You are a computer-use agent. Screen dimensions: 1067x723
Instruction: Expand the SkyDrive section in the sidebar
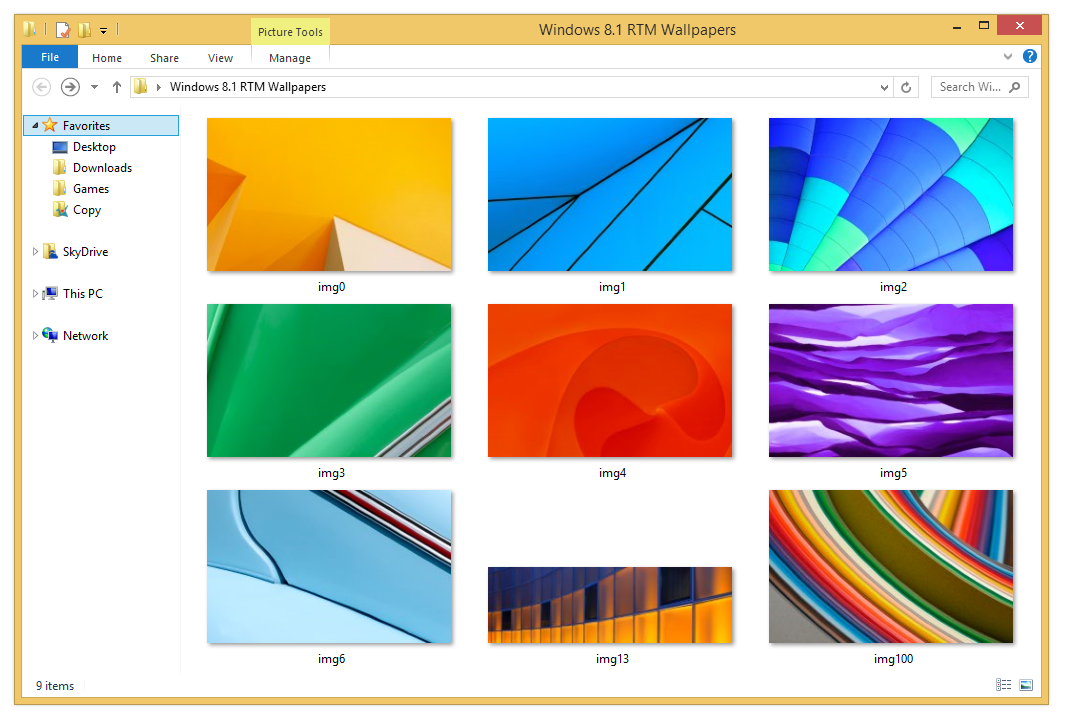[x=35, y=251]
